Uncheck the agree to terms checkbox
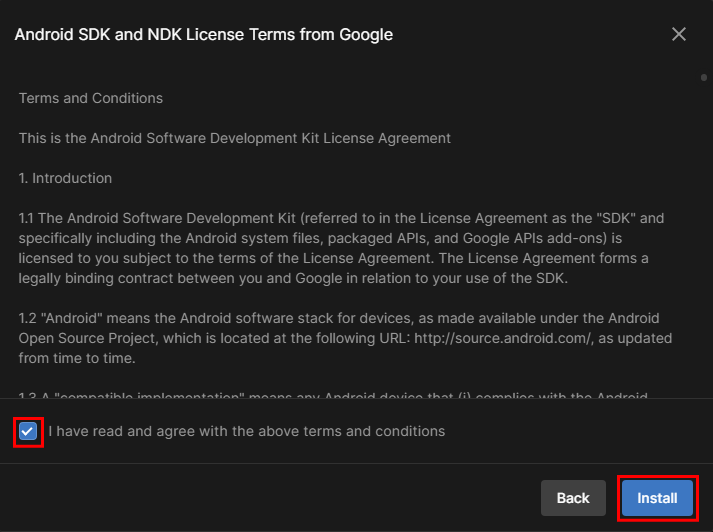713x532 pixels. (x=28, y=431)
